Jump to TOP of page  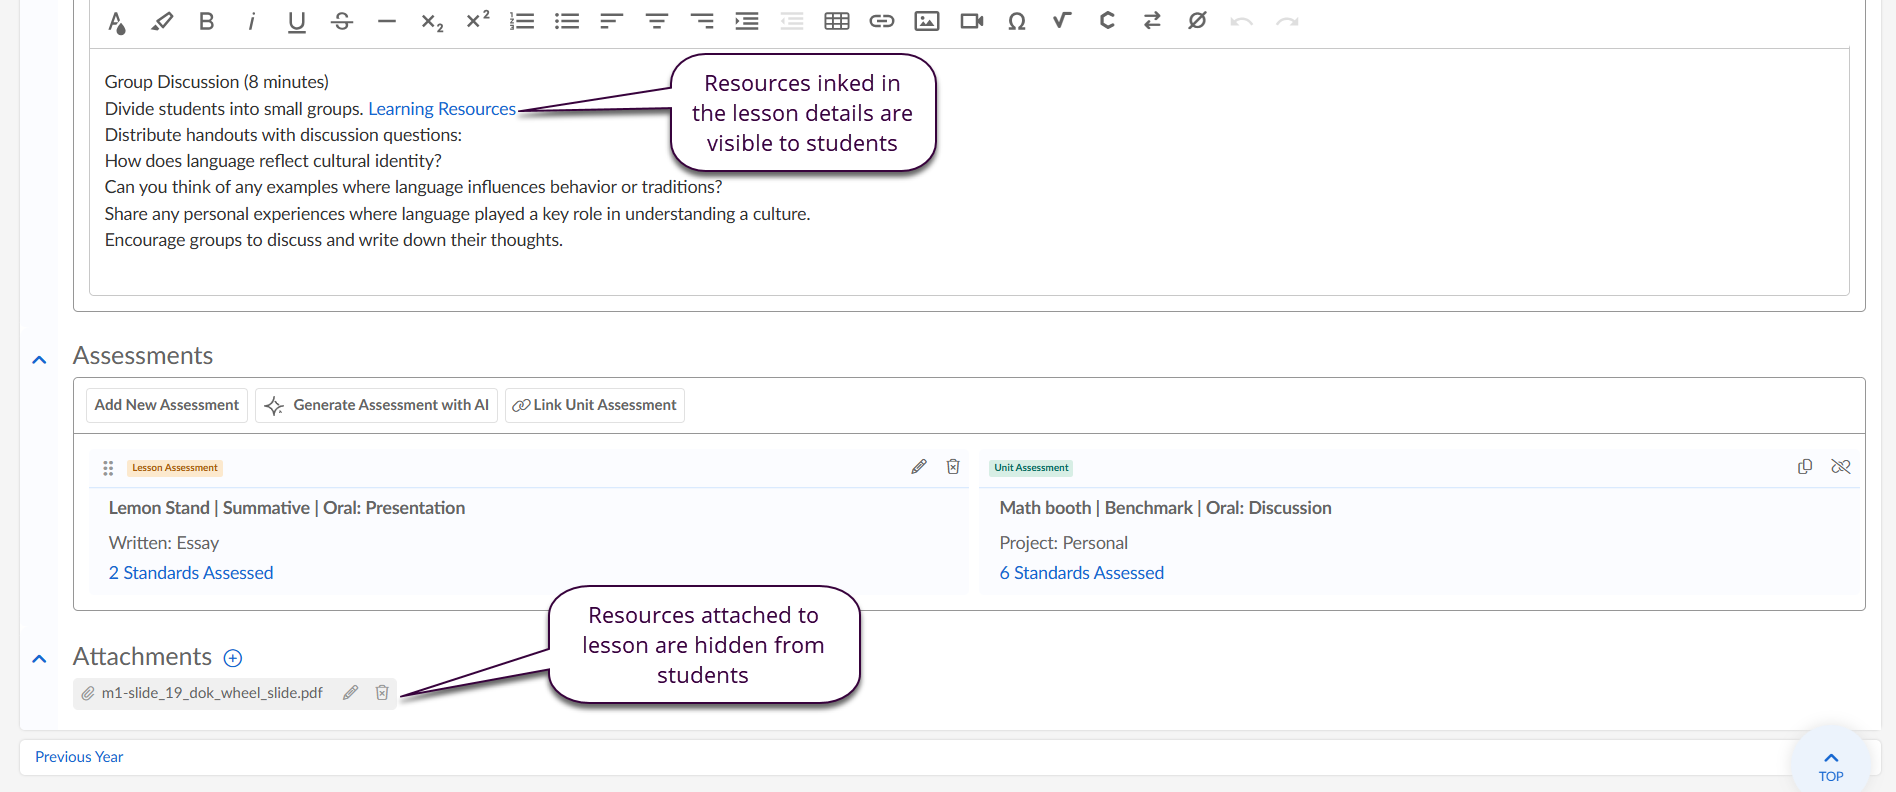tap(1831, 766)
